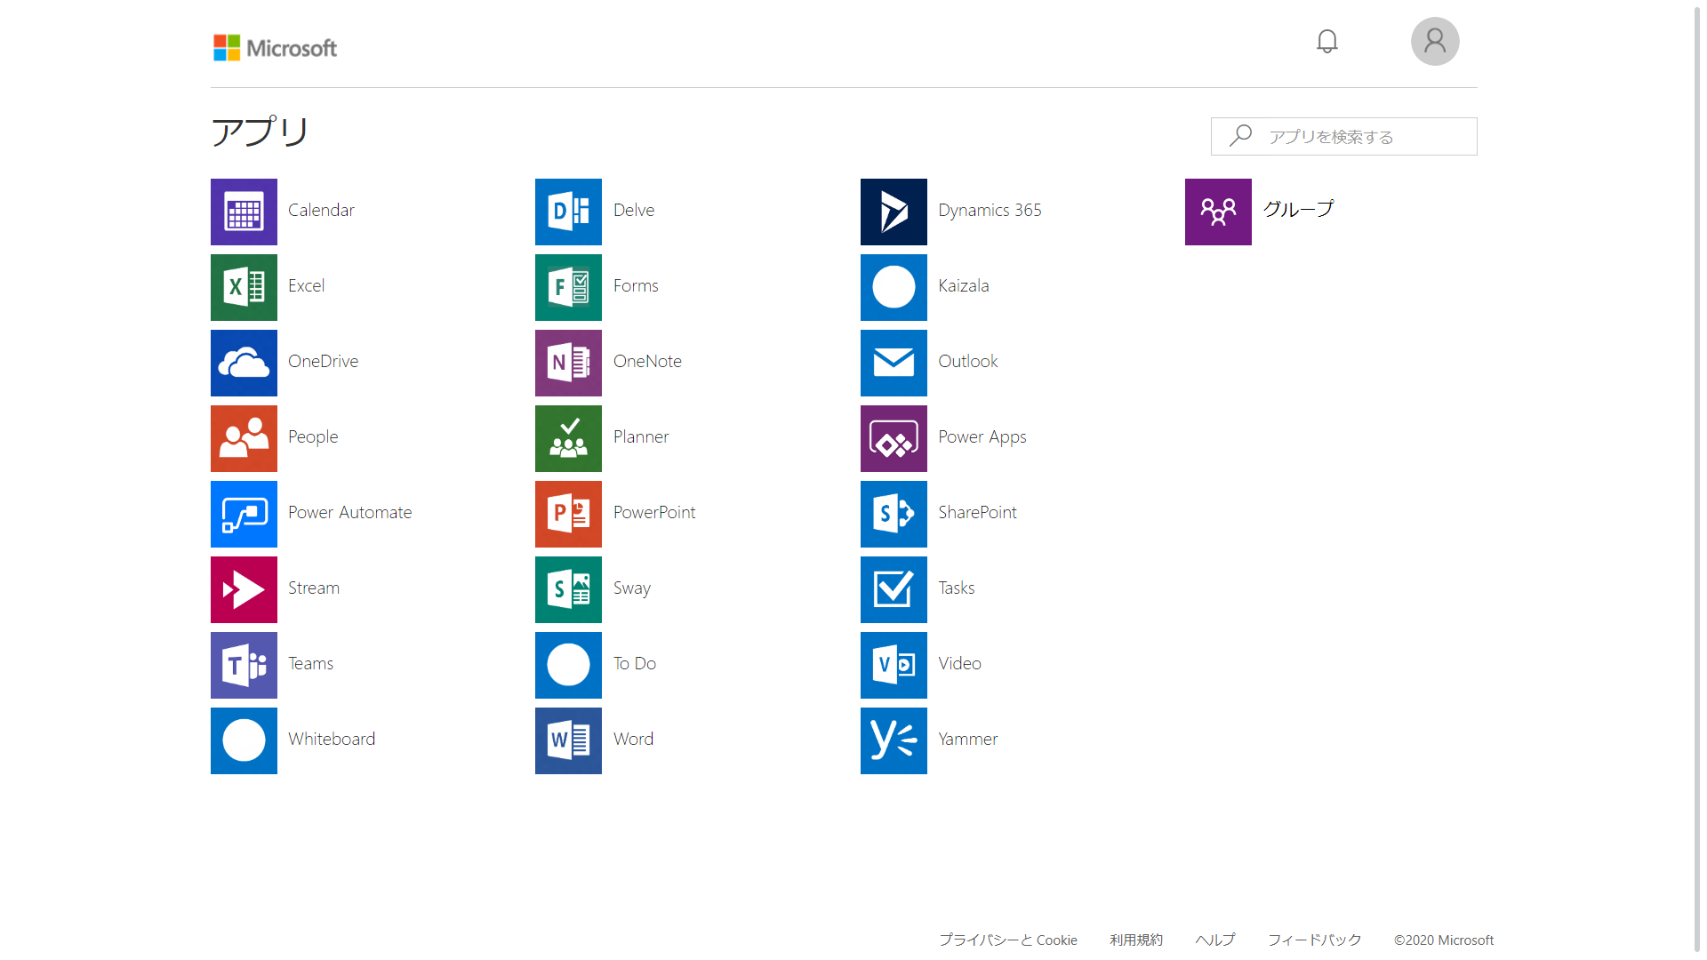This screenshot has width=1707, height=960.
Task: Open the SharePoint app icon
Action: (893, 514)
